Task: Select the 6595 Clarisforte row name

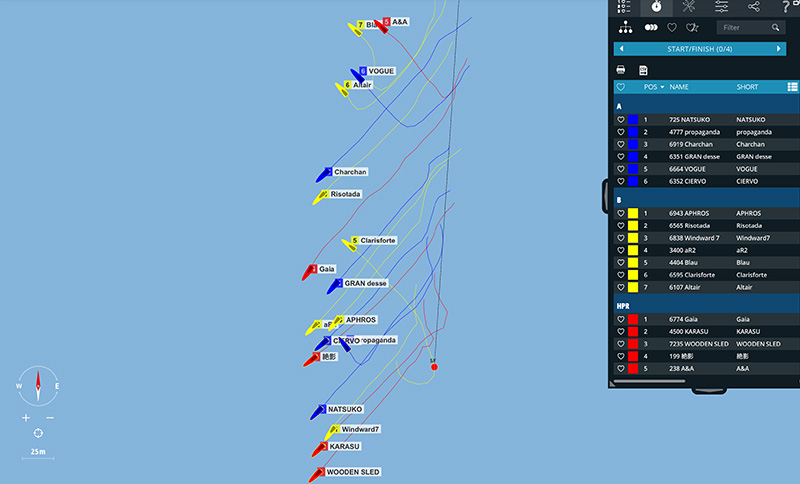Action: [x=692, y=275]
